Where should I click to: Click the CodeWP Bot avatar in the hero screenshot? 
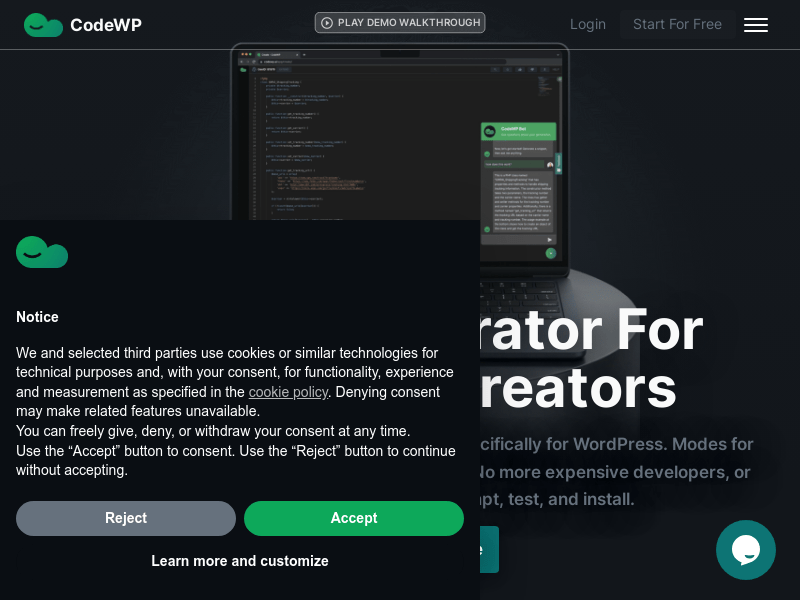[489, 130]
